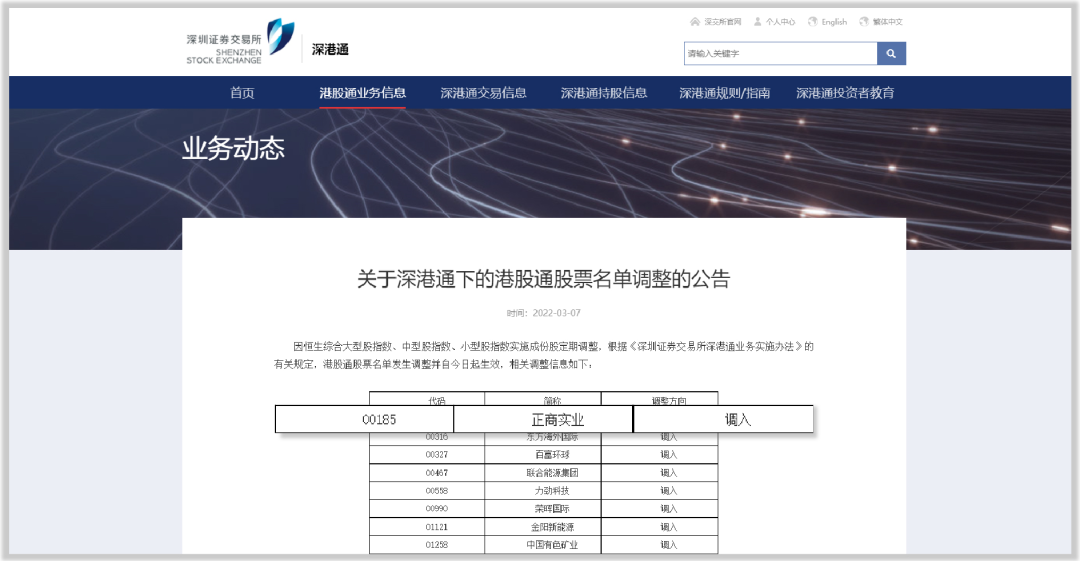Image resolution: width=1080 pixels, height=561 pixels.
Task: Open the 个人中心 link
Action: 781,21
